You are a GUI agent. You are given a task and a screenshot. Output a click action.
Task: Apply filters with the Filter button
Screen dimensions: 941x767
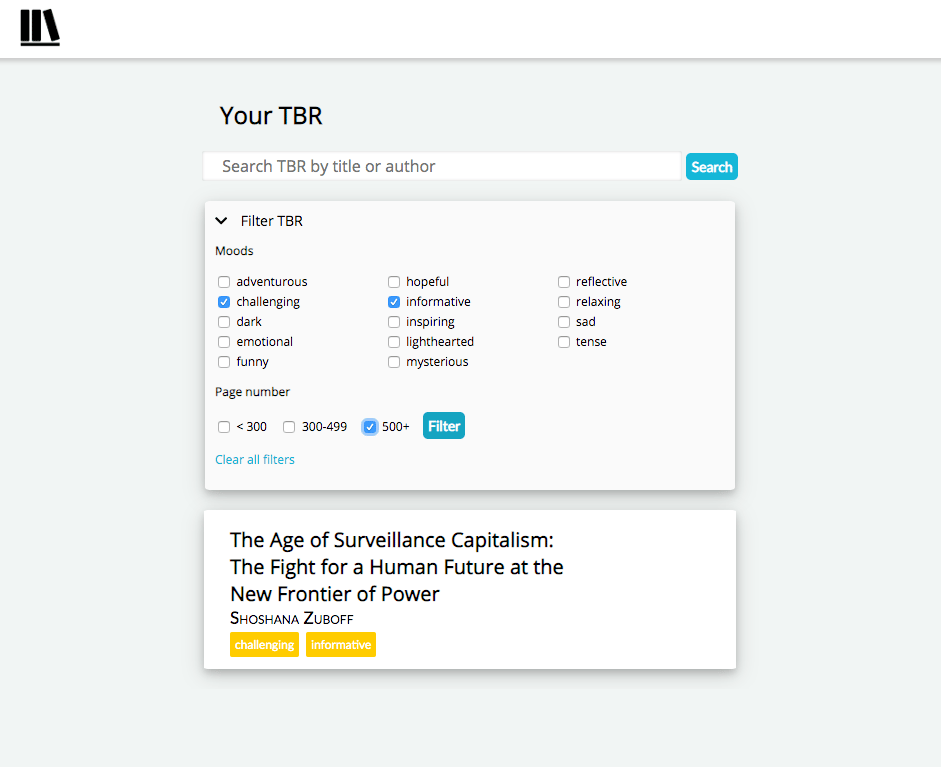click(x=443, y=426)
